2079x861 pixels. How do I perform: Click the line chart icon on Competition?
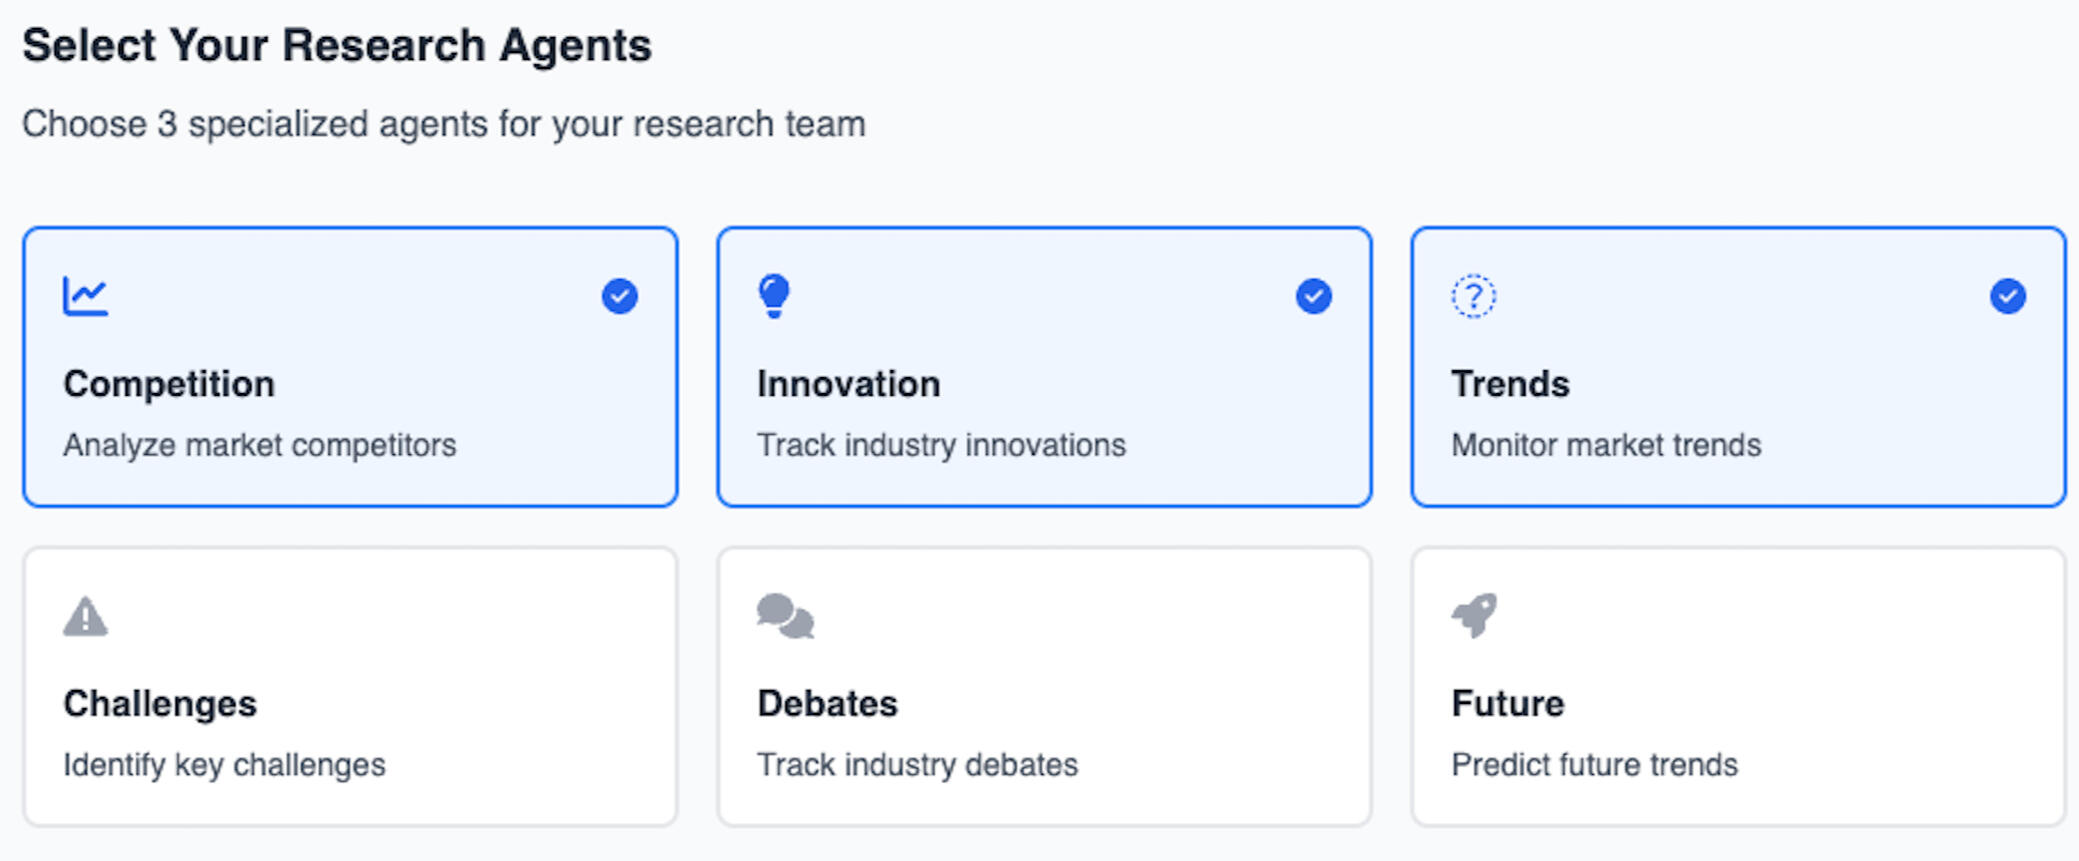click(x=85, y=296)
